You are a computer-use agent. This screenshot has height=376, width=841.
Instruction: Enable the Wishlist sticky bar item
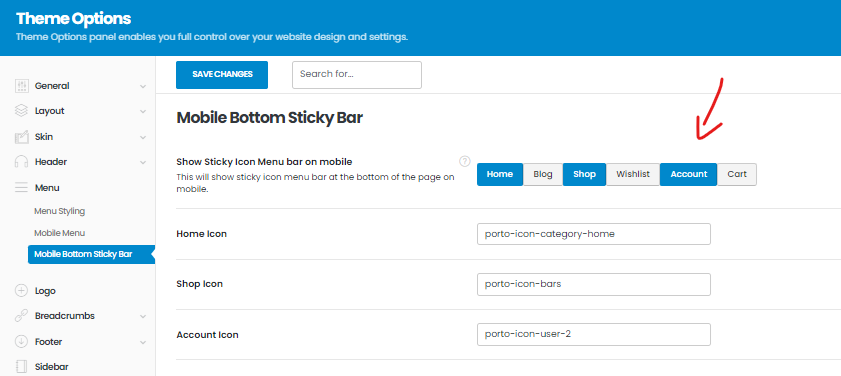(x=633, y=174)
